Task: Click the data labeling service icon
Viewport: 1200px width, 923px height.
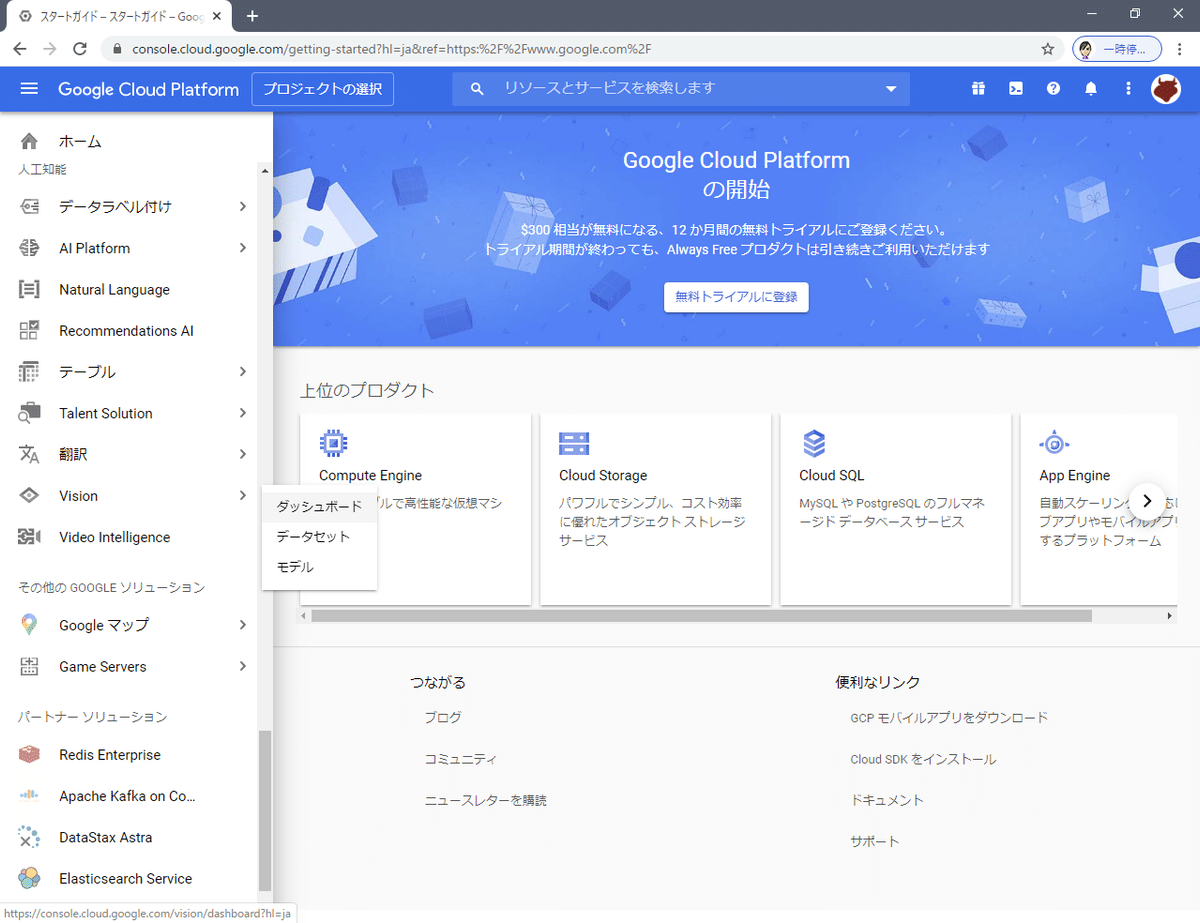Action: pos(29,207)
